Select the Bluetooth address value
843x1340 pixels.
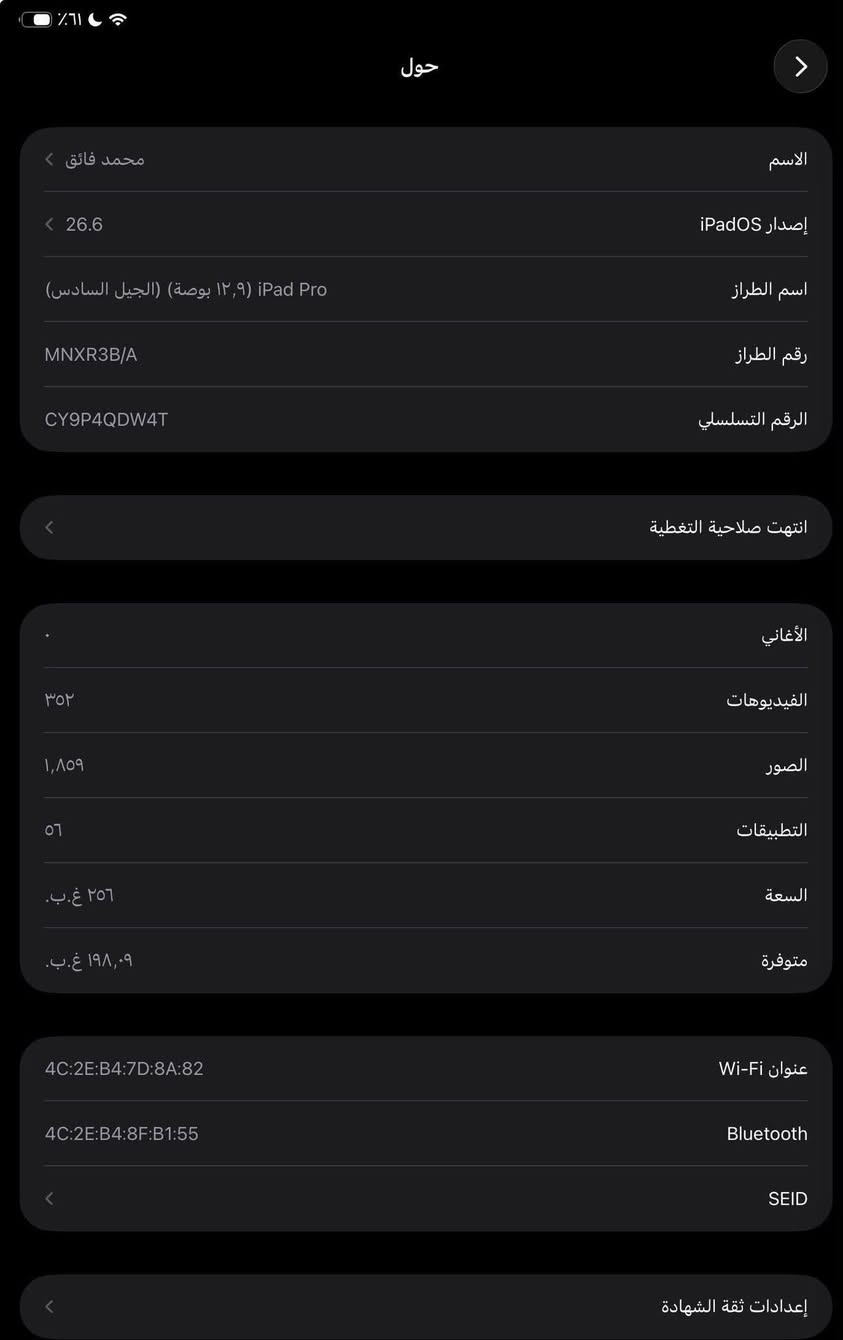122,1133
